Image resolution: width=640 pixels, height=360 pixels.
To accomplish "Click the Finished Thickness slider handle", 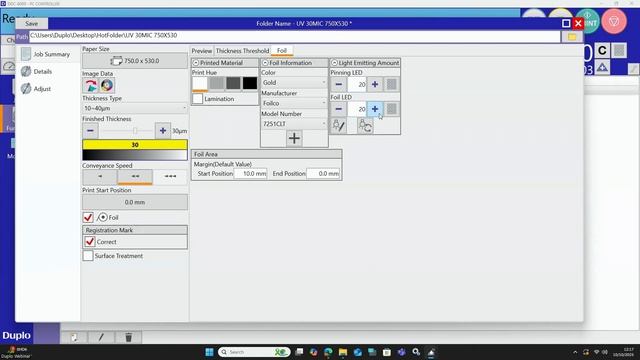I will point(135,131).
